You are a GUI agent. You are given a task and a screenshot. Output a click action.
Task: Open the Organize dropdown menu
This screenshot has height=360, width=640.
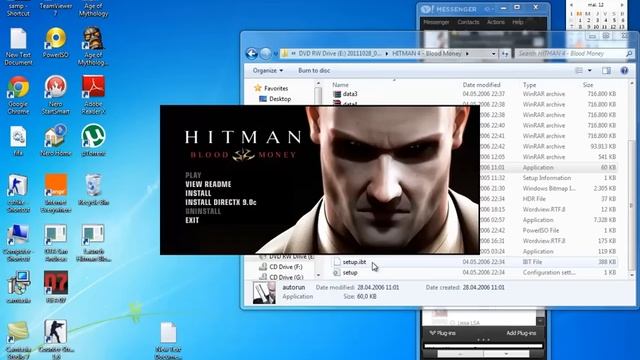(x=268, y=71)
